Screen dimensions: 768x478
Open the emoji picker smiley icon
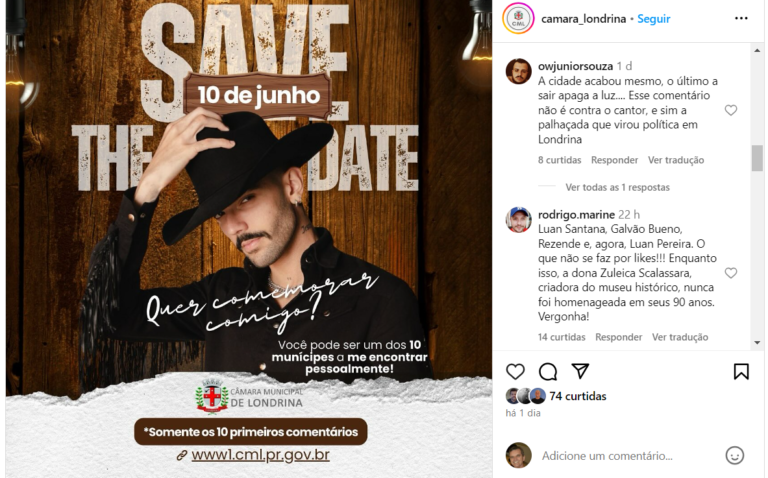click(x=734, y=455)
